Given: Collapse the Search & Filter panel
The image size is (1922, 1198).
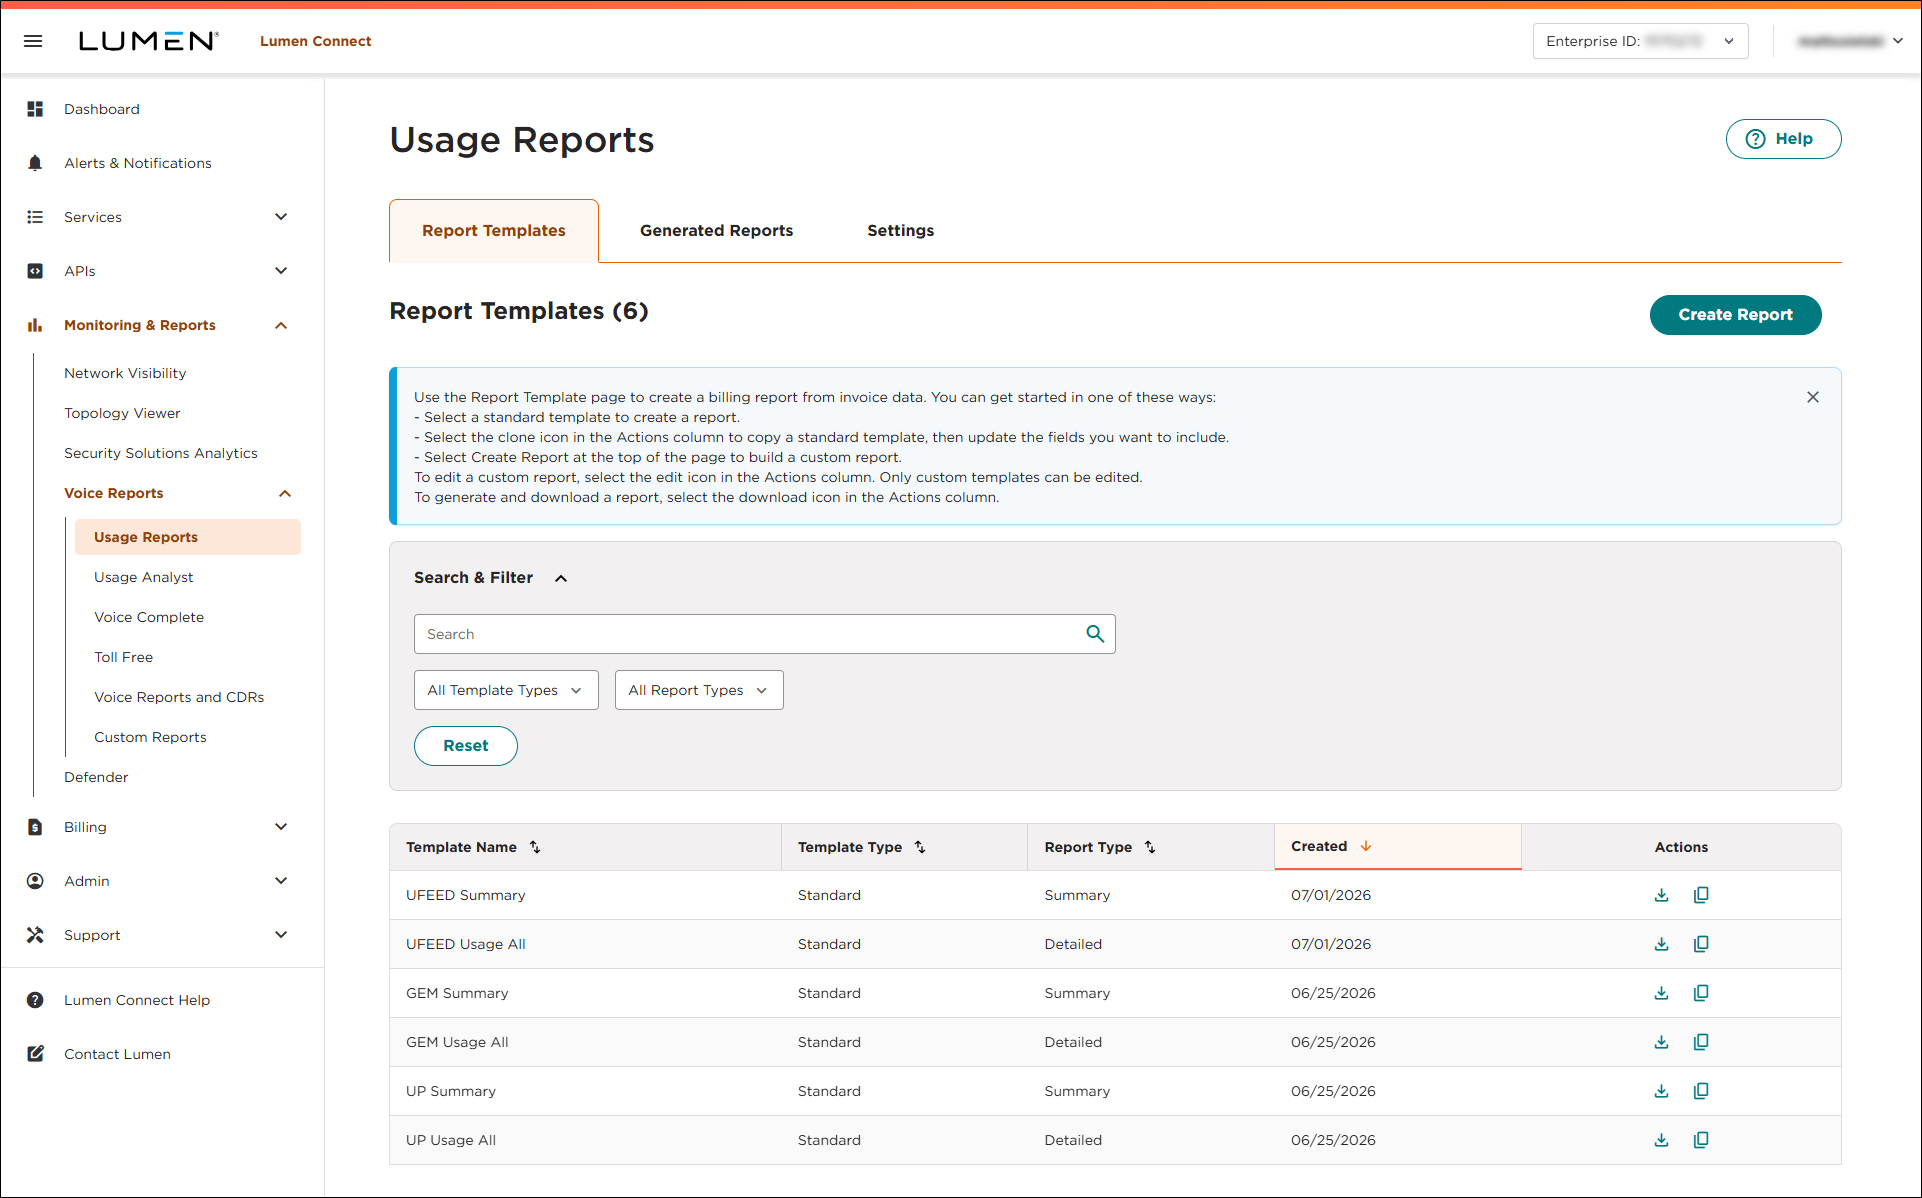Looking at the screenshot, I should coord(561,578).
